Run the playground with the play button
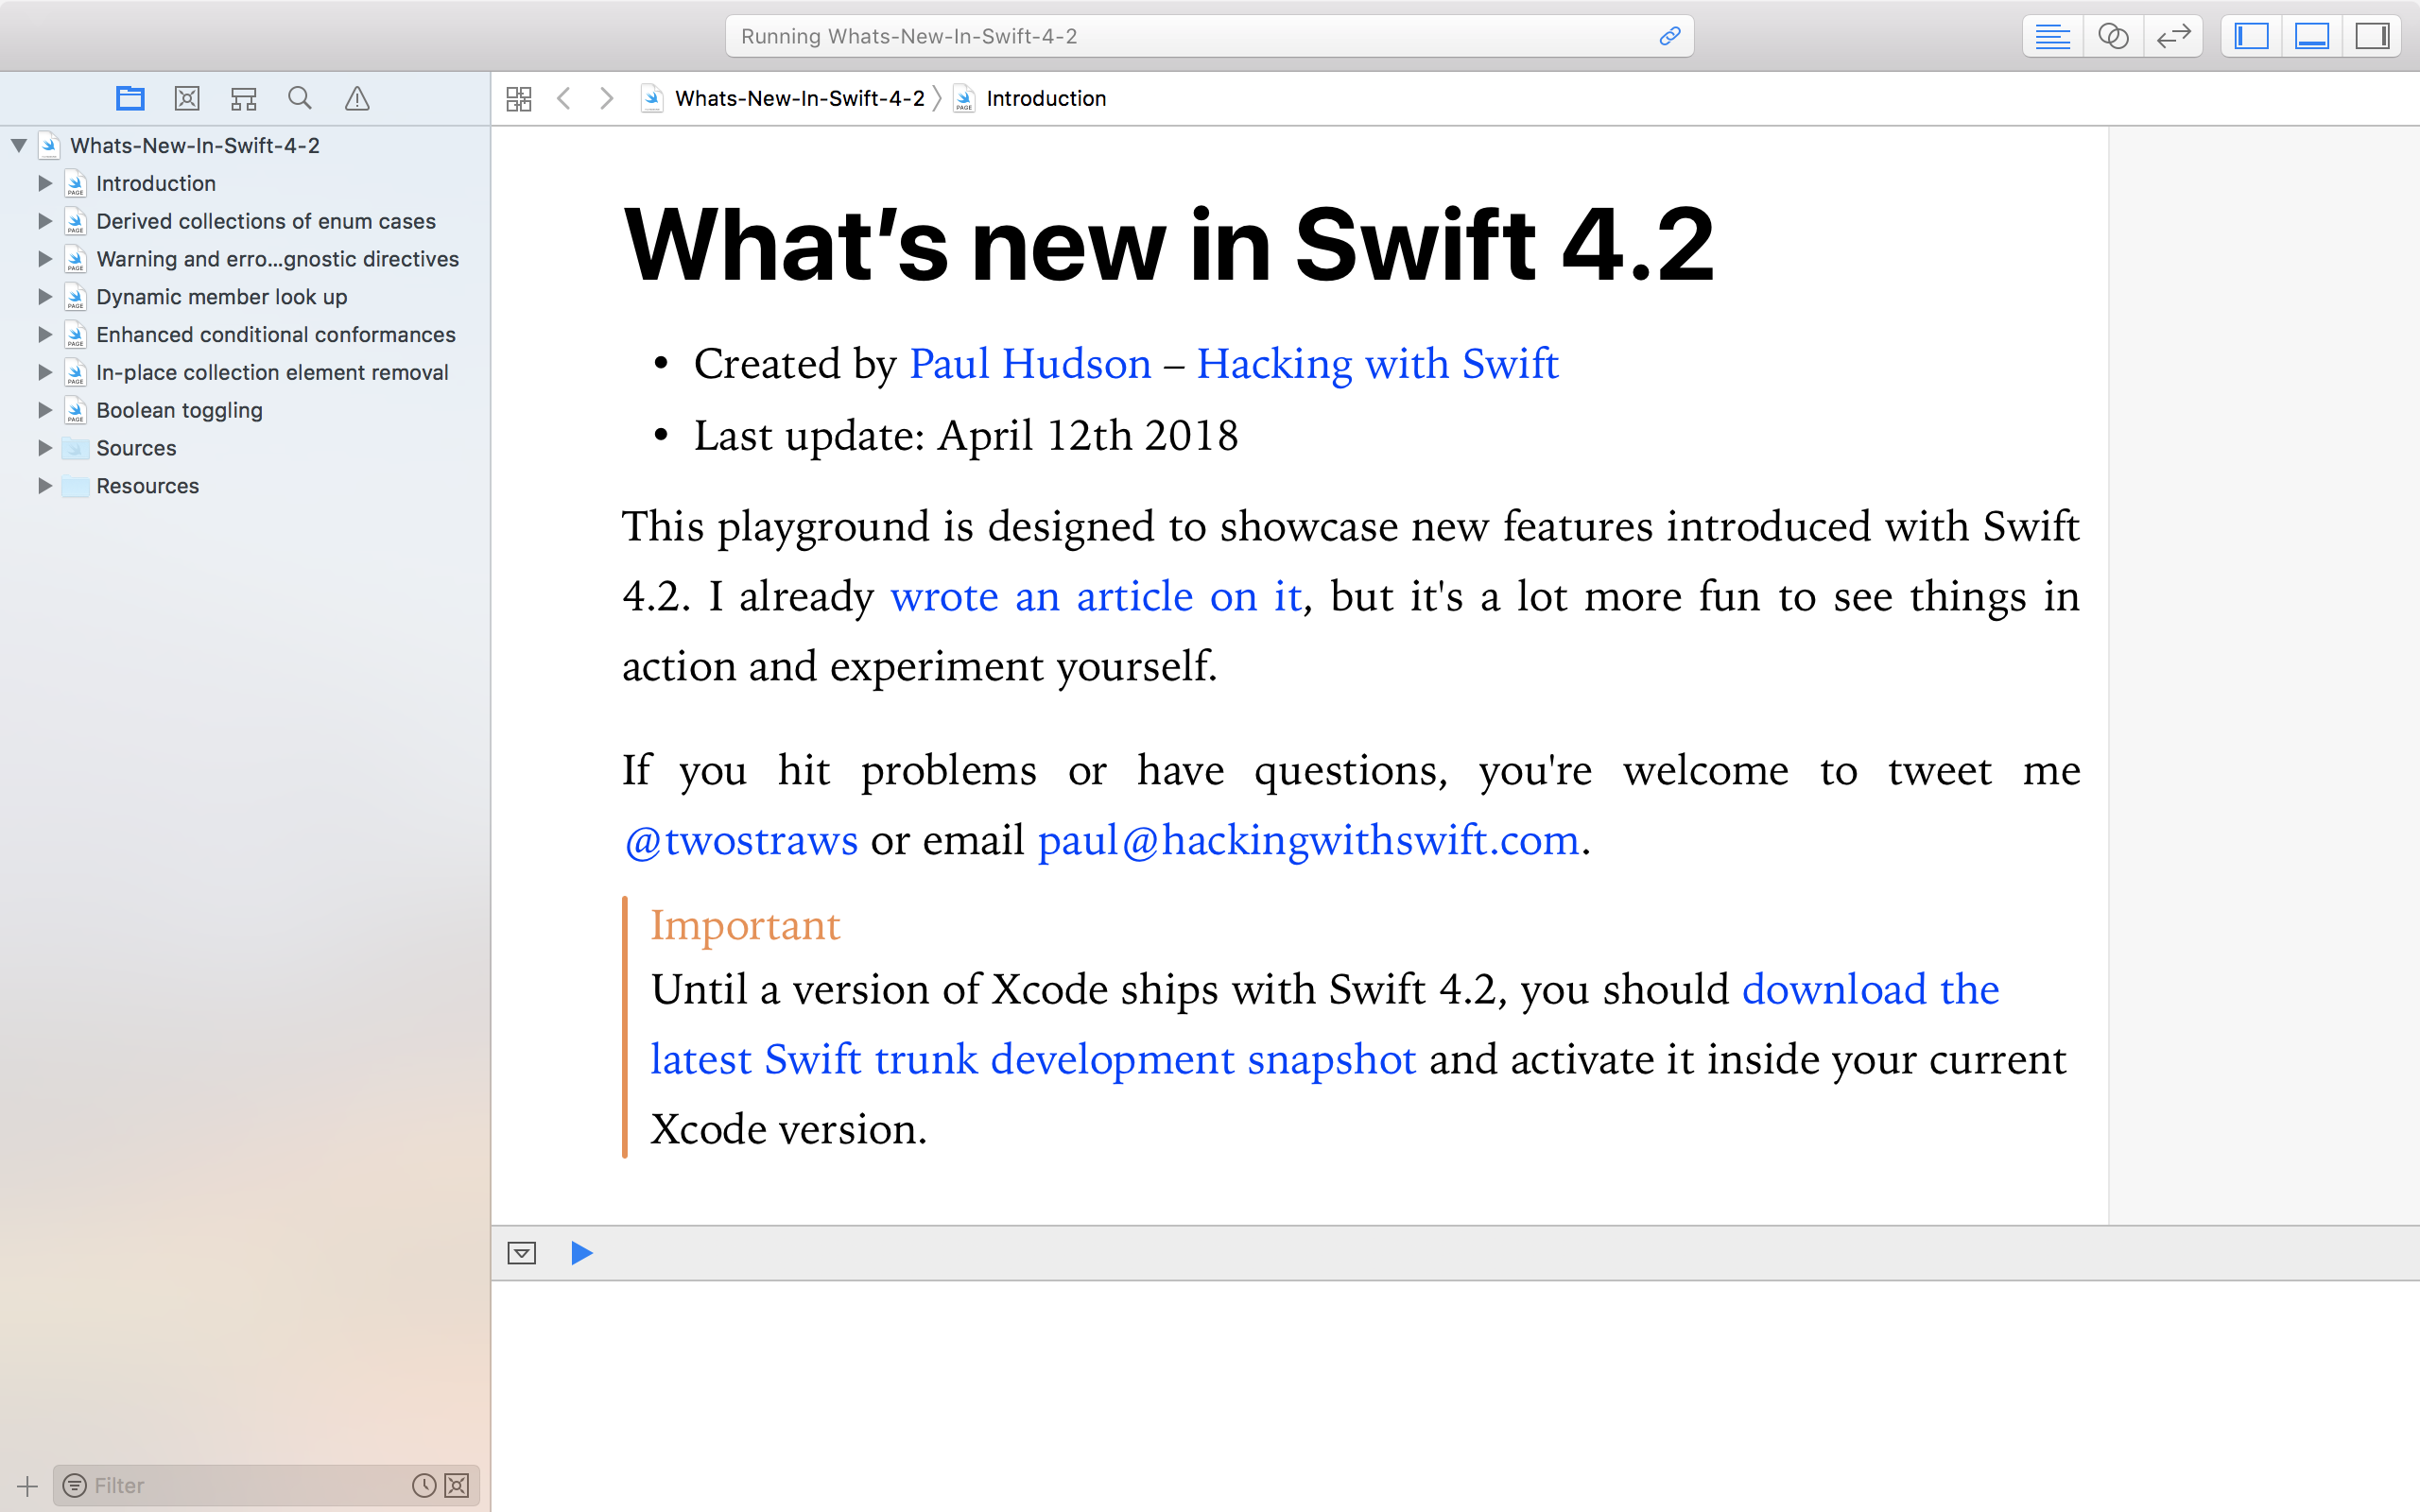The height and width of the screenshot is (1512, 2420). coord(581,1253)
